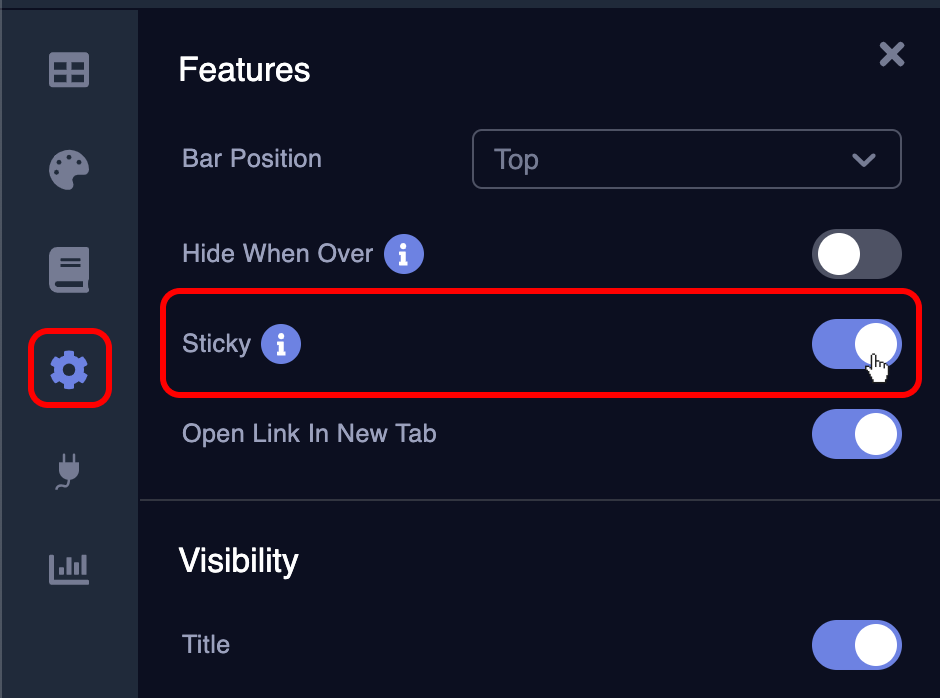This screenshot has height=698, width=940.
Task: Select the content/book icon in sidebar
Action: (68, 269)
